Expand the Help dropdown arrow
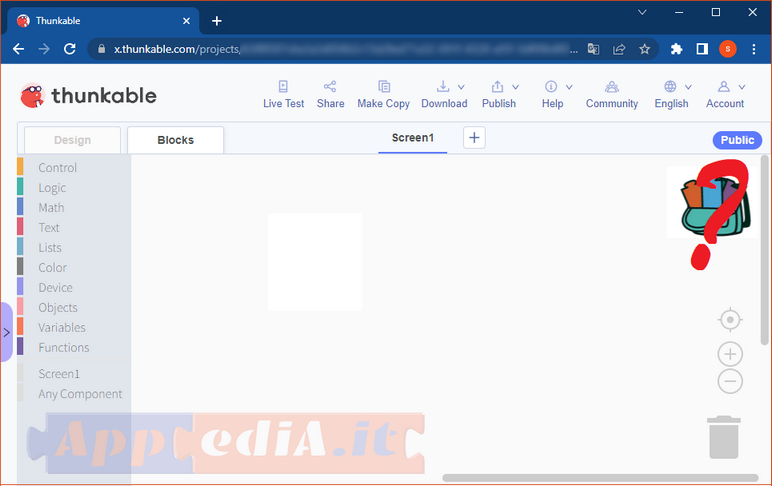The width and height of the screenshot is (772, 486). point(569,87)
